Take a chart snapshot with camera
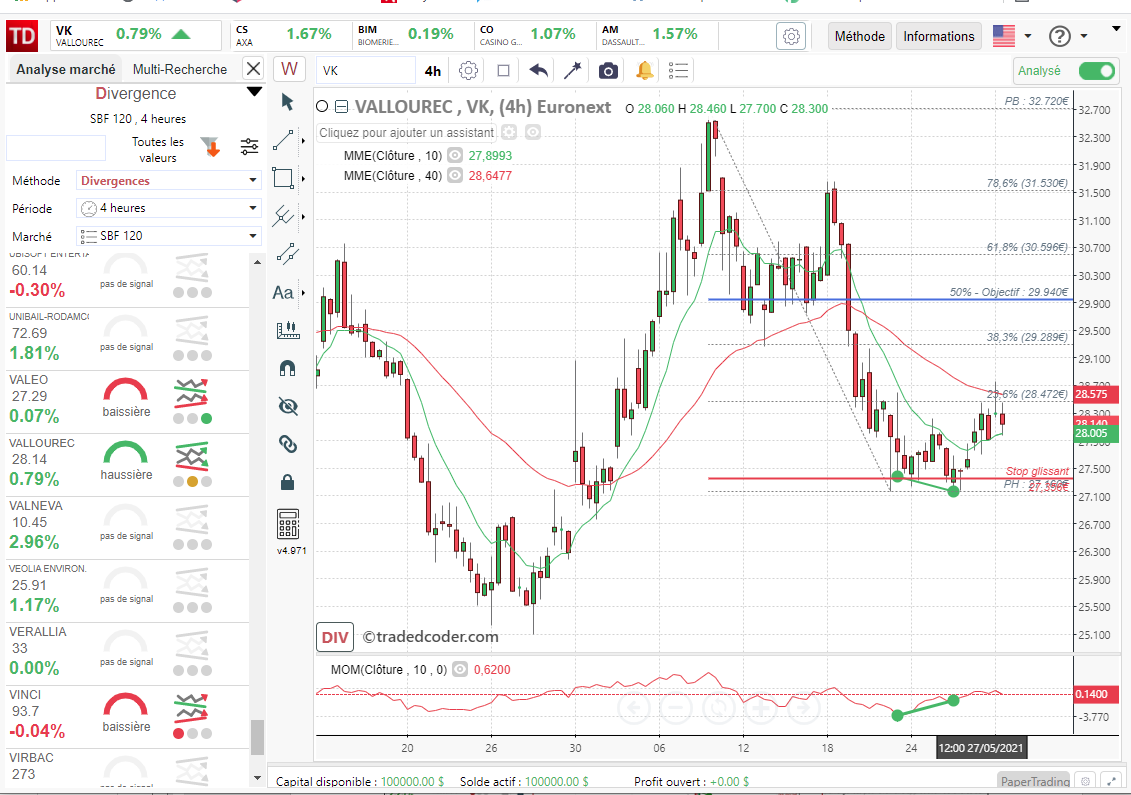Image resolution: width=1131 pixels, height=795 pixels. pyautogui.click(x=608, y=71)
